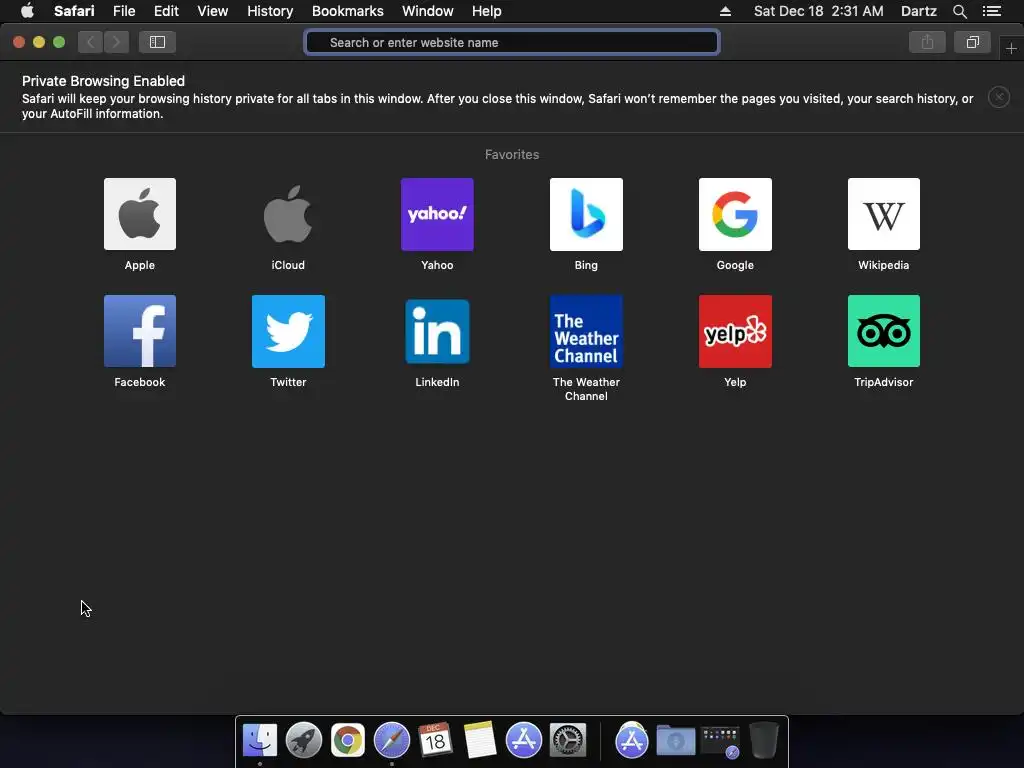Image resolution: width=1024 pixels, height=768 pixels.
Task: Open Spotlight search in the menu bar
Action: (959, 11)
